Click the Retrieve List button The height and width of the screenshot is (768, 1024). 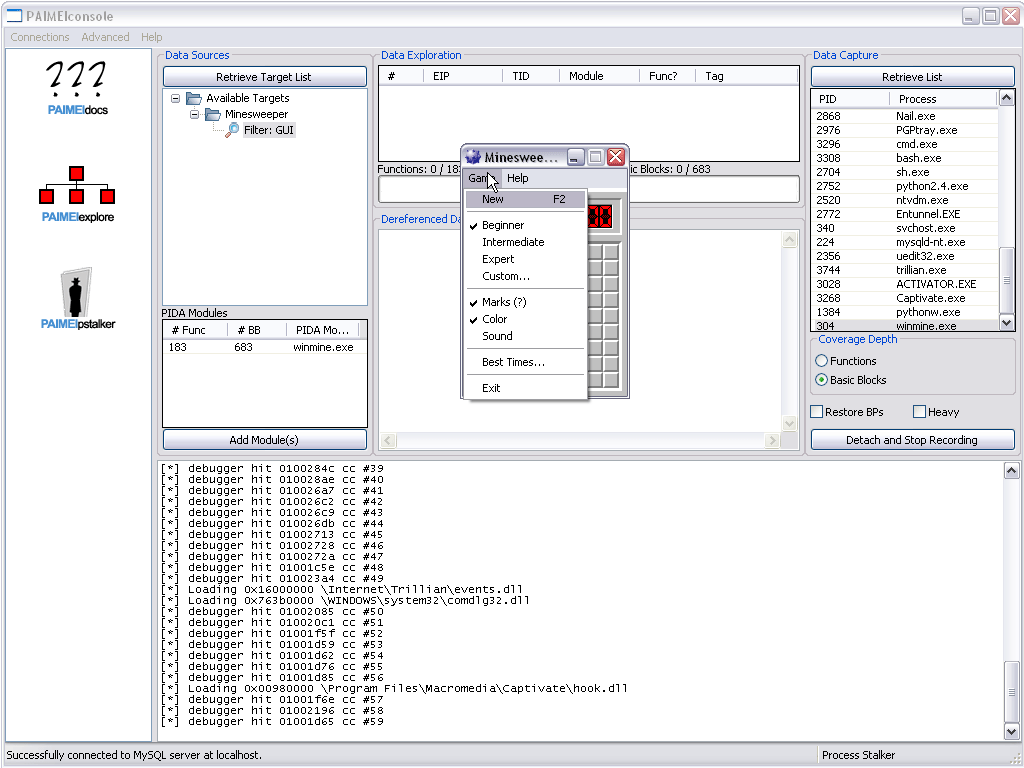912,76
